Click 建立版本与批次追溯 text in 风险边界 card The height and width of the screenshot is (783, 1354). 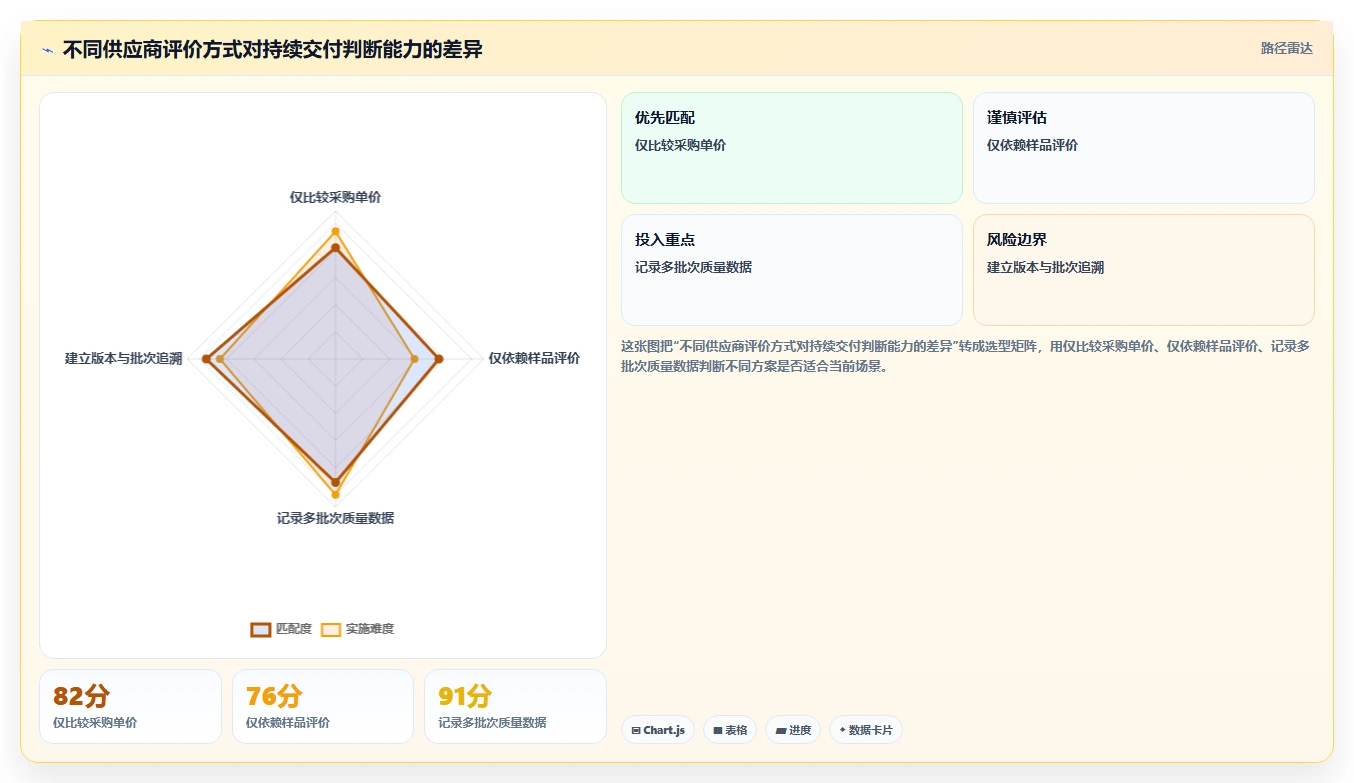[1045, 267]
